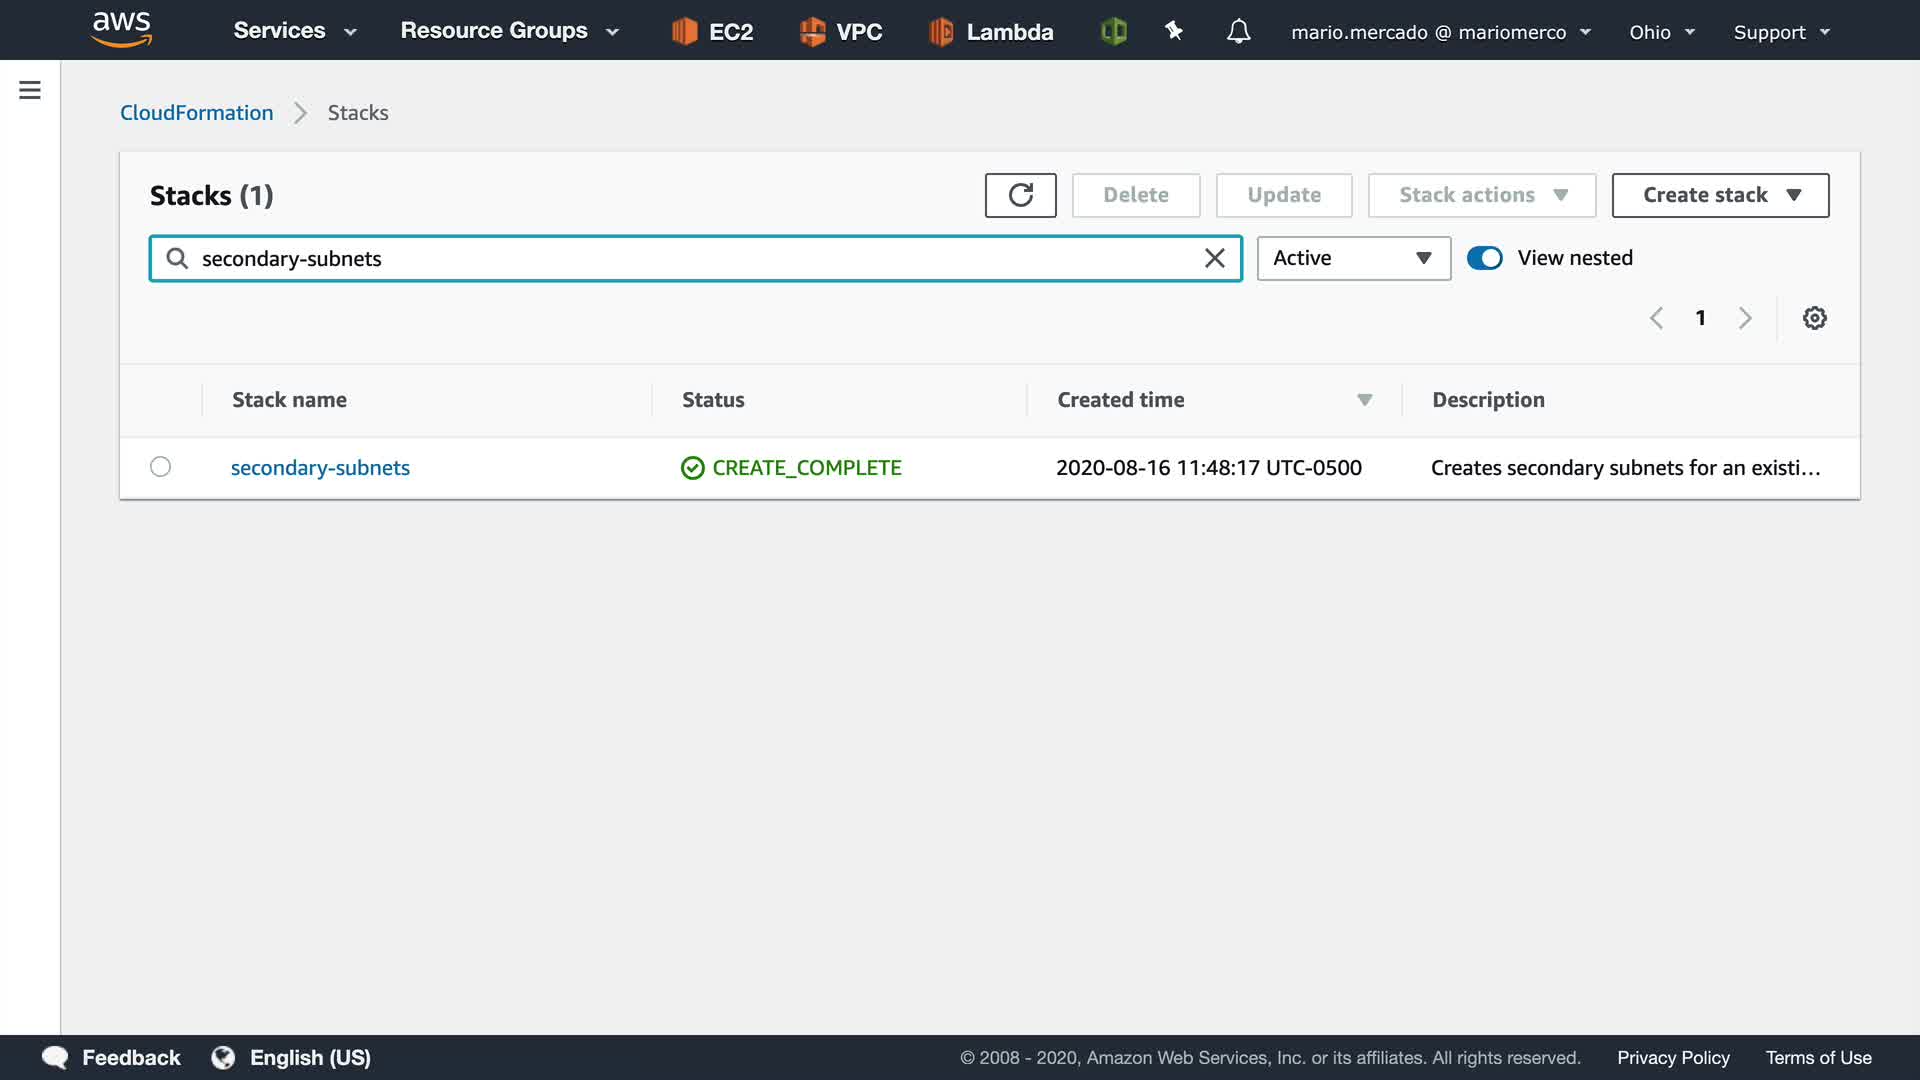Click the refresh stacks button
Image resolution: width=1920 pixels, height=1080 pixels.
click(1020, 195)
